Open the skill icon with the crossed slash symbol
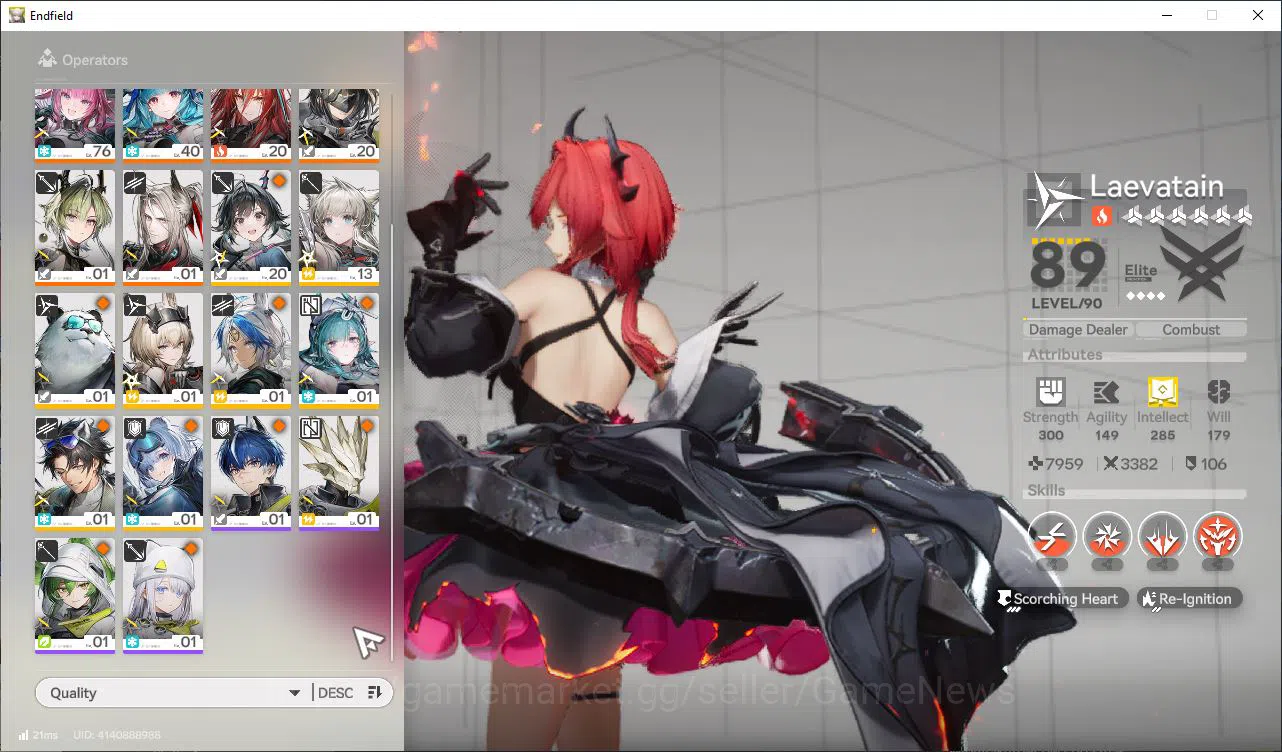Screen dimensions: 1282x752 pyautogui.click(x=1052, y=536)
